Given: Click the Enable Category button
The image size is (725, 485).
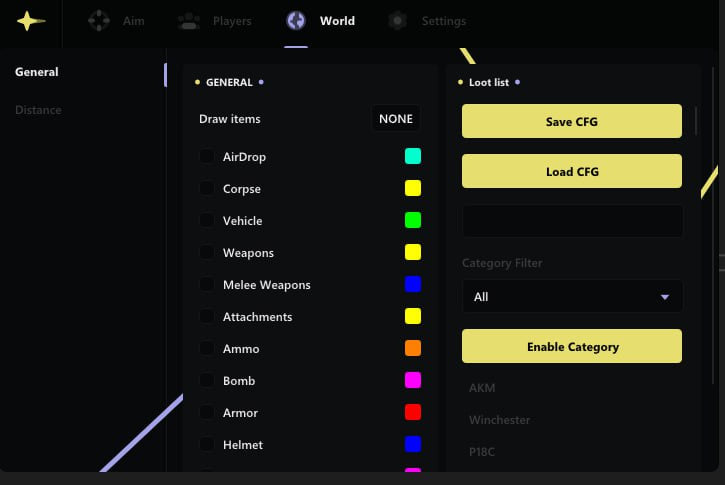Looking at the screenshot, I should point(572,347).
